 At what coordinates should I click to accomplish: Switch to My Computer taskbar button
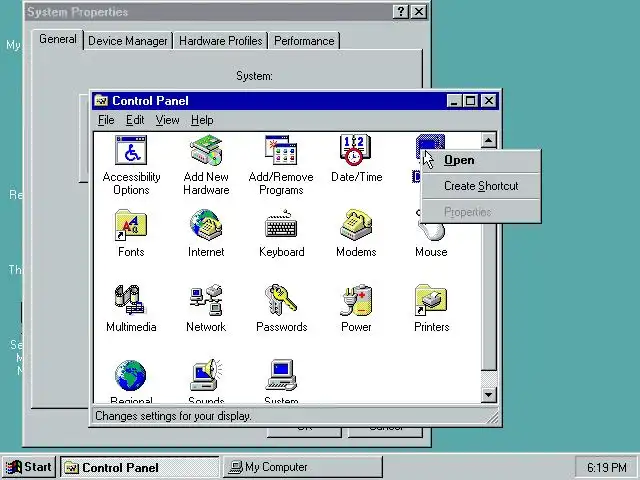(x=303, y=467)
